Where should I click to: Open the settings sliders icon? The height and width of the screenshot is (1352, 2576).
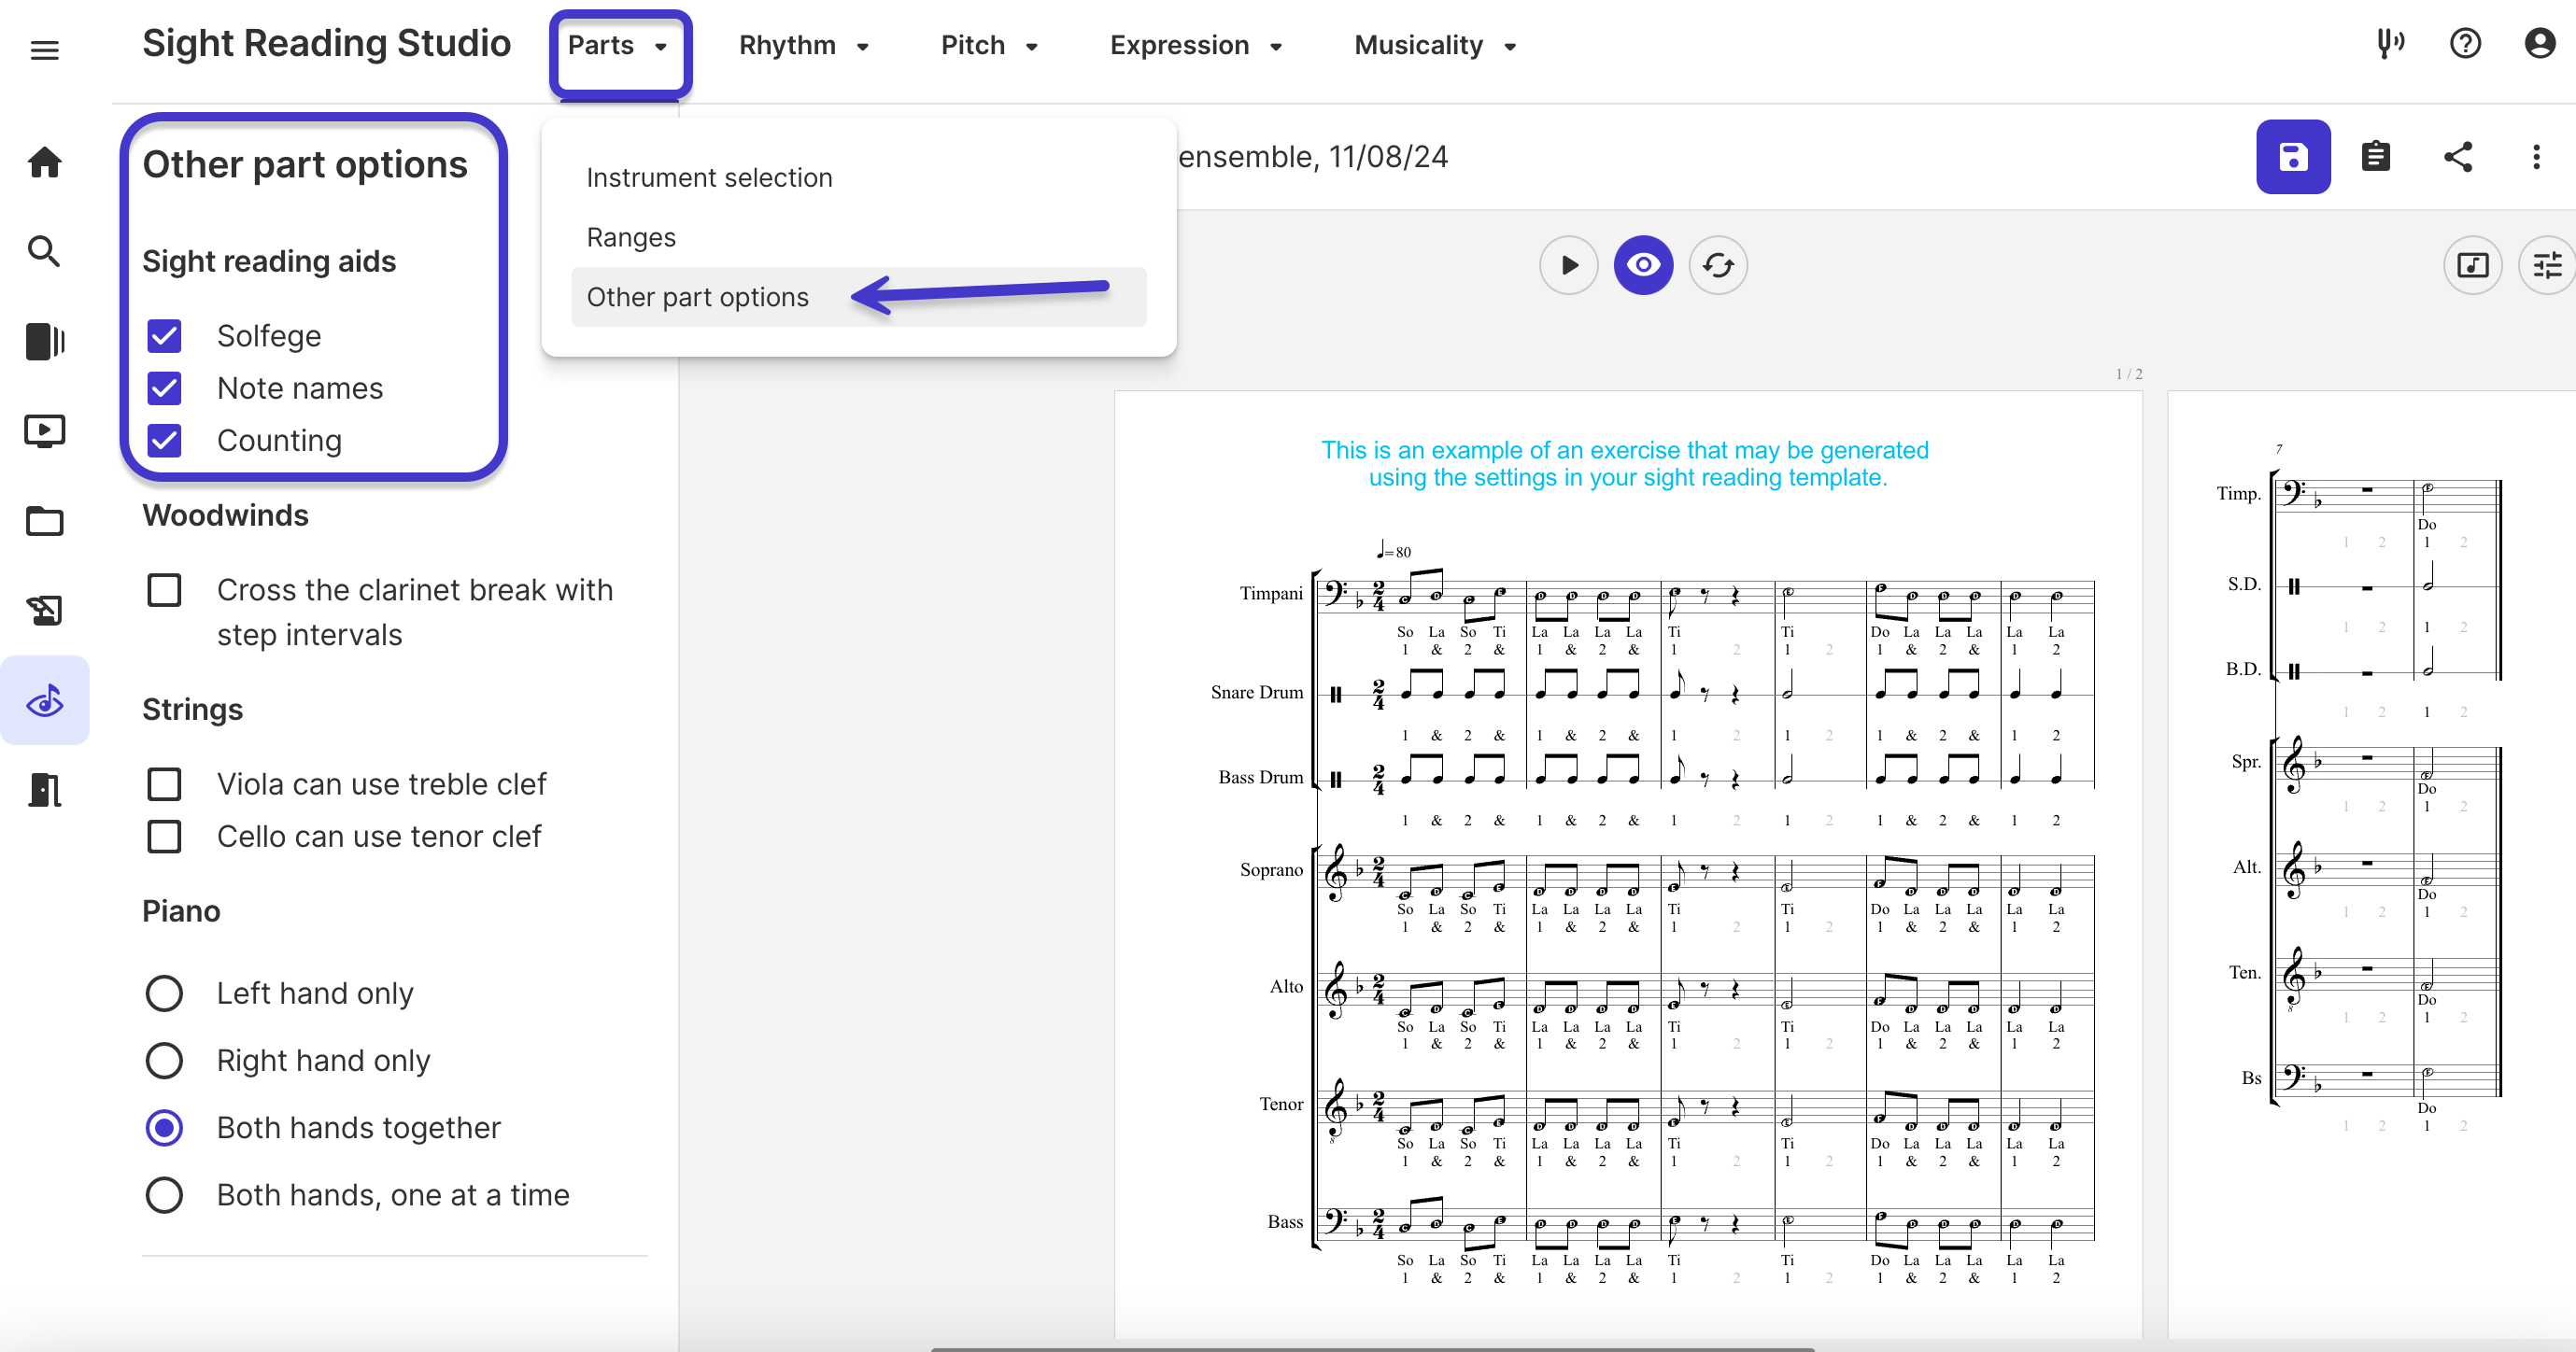coord(2546,265)
